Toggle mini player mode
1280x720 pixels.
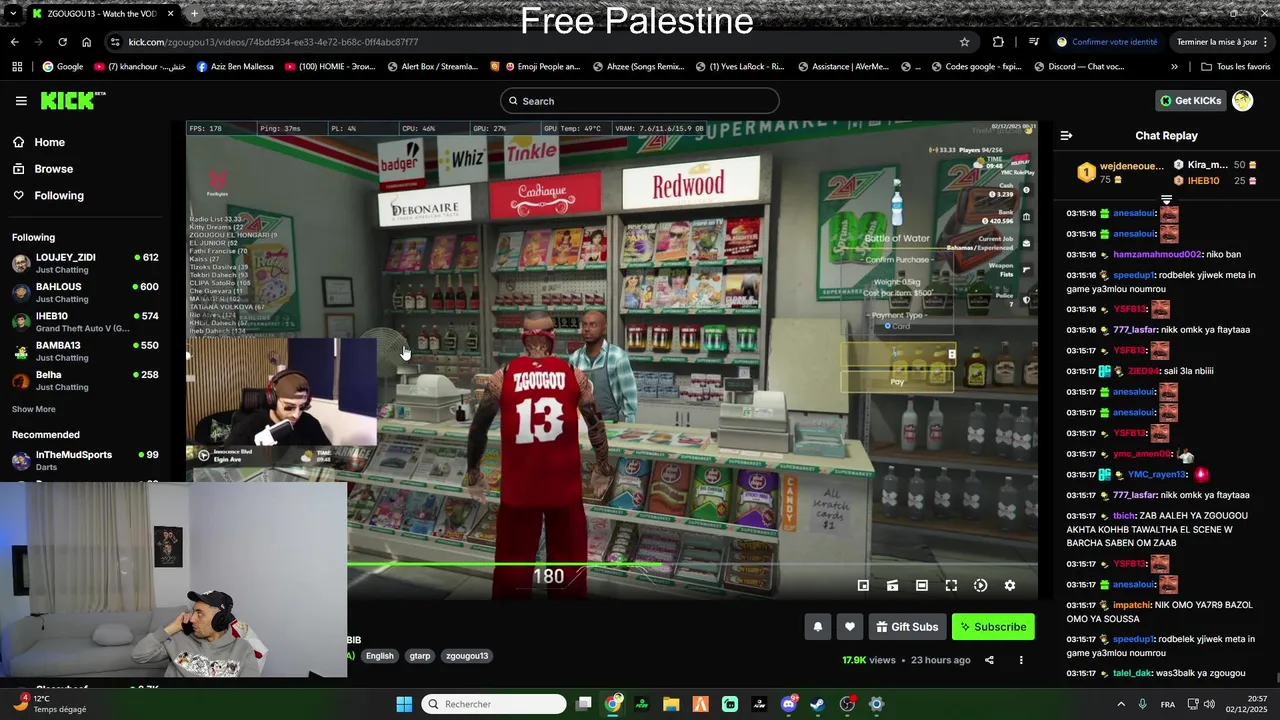tap(863, 585)
